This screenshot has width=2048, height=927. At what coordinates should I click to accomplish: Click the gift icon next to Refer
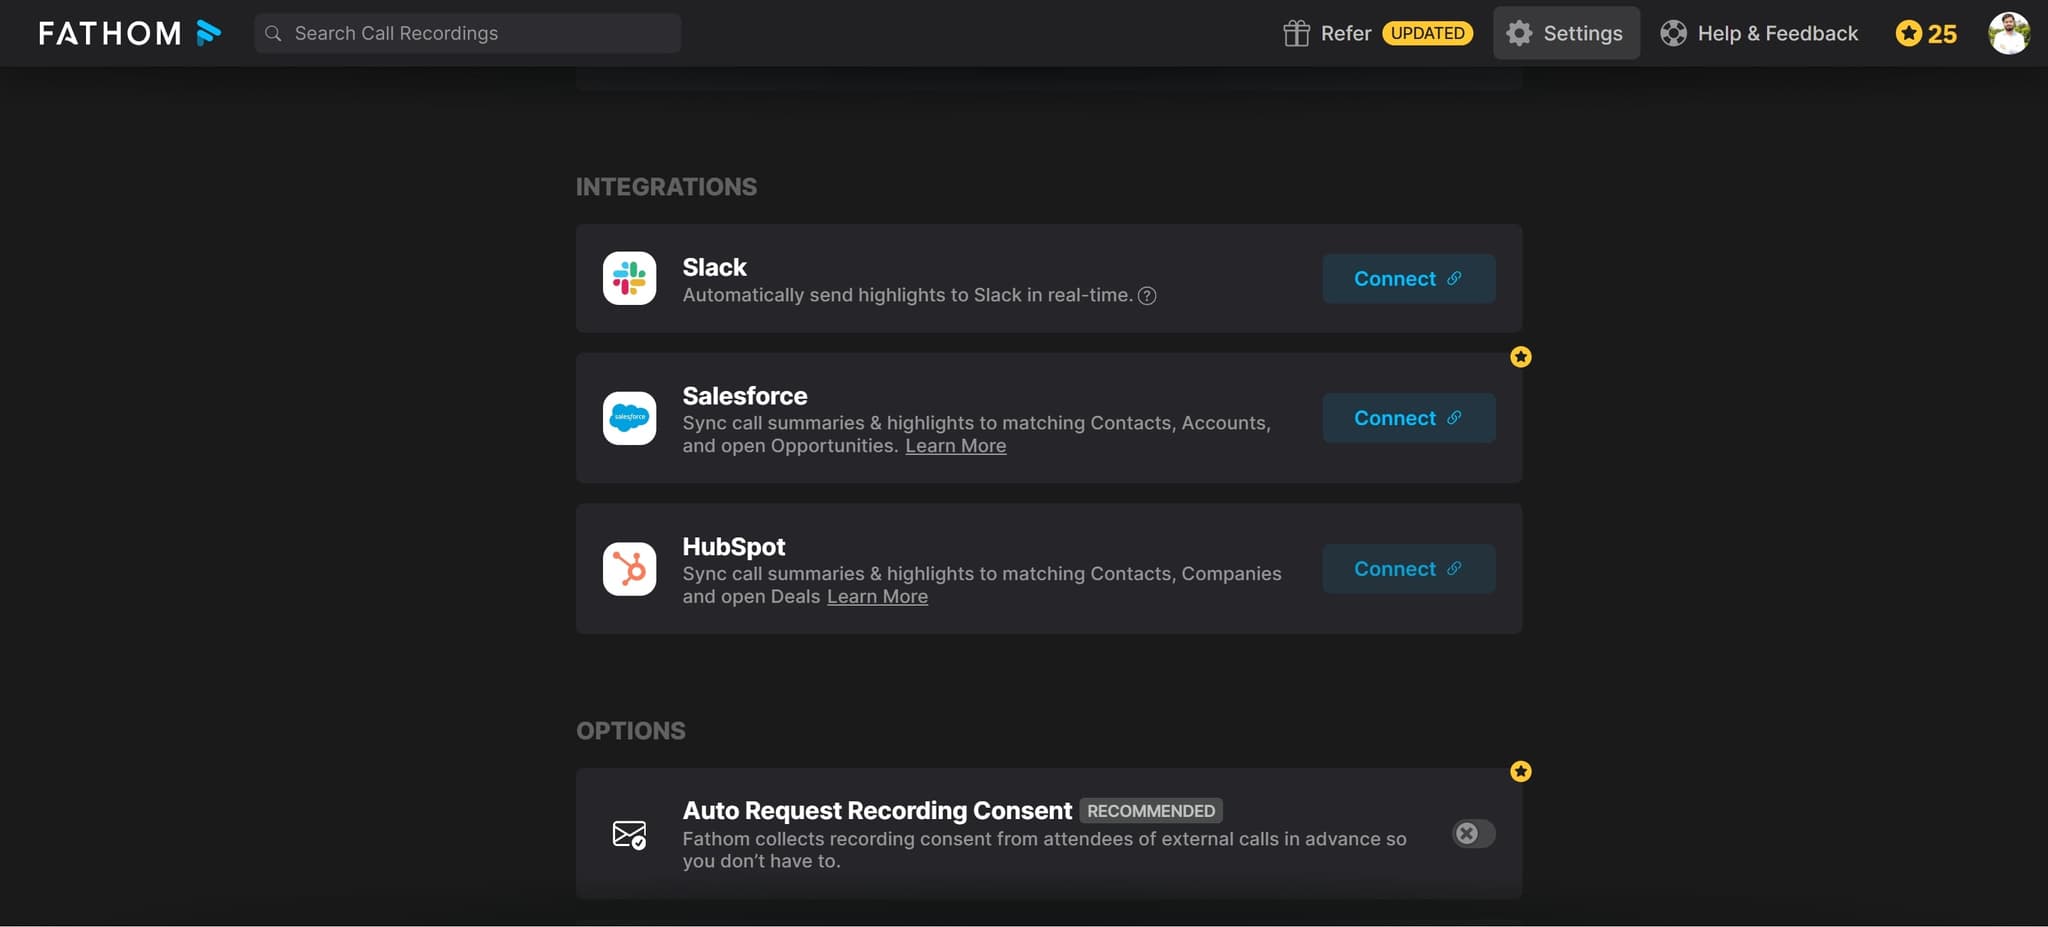[x=1295, y=33]
